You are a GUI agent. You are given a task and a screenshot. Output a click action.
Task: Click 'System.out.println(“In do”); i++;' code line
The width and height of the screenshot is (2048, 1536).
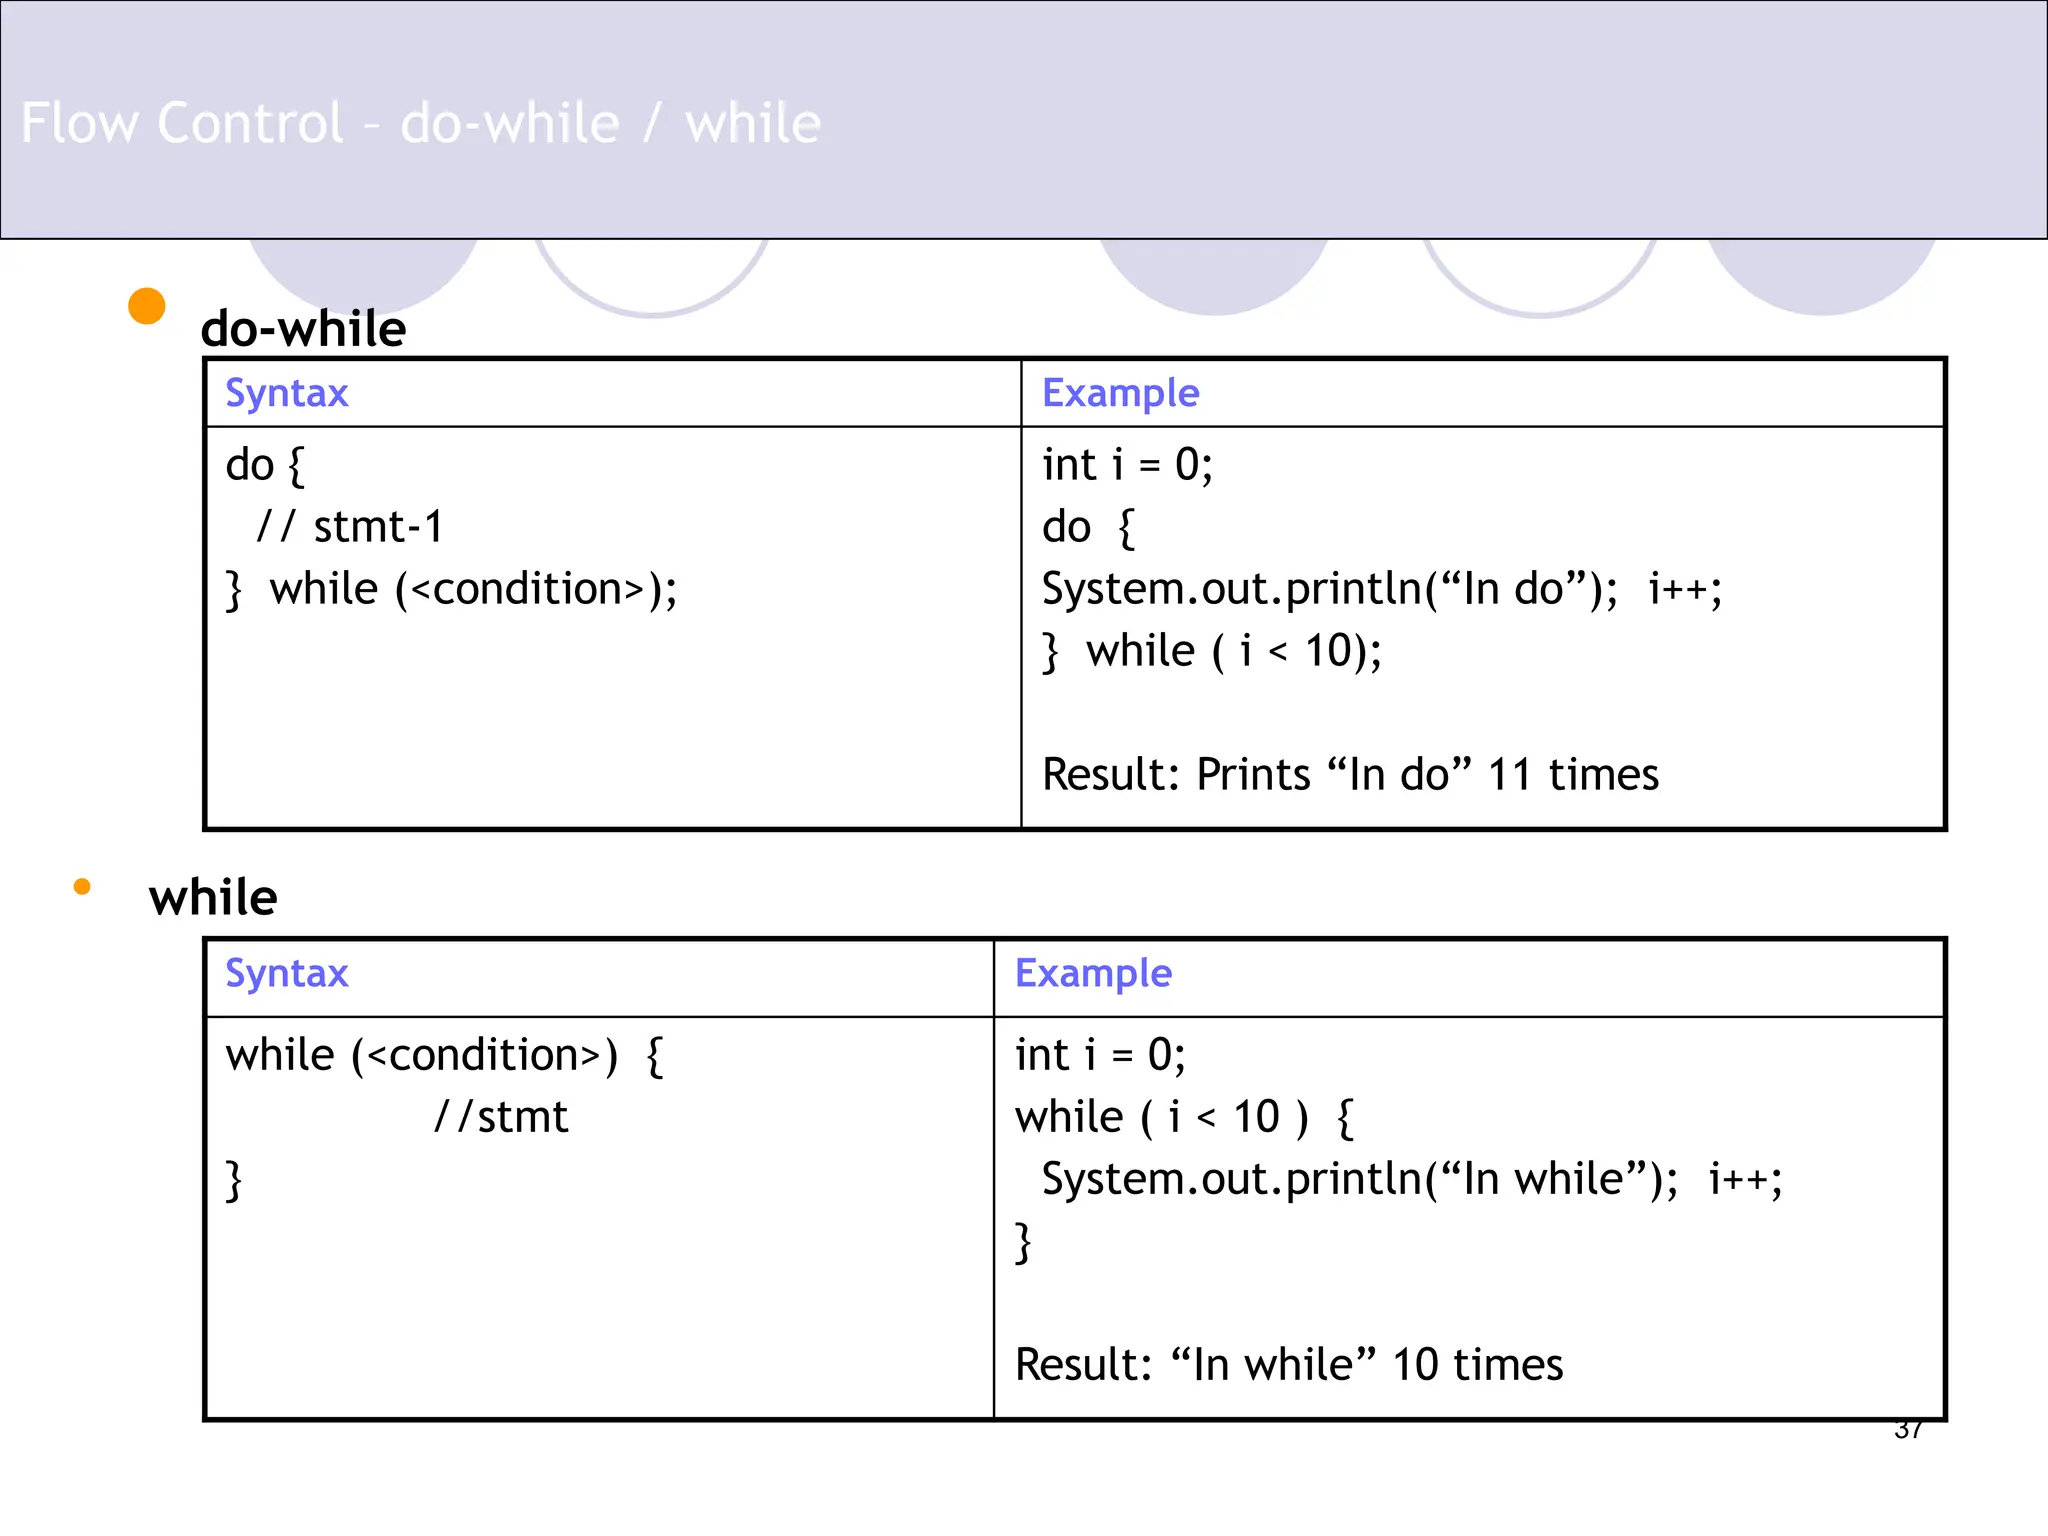coord(1381,589)
